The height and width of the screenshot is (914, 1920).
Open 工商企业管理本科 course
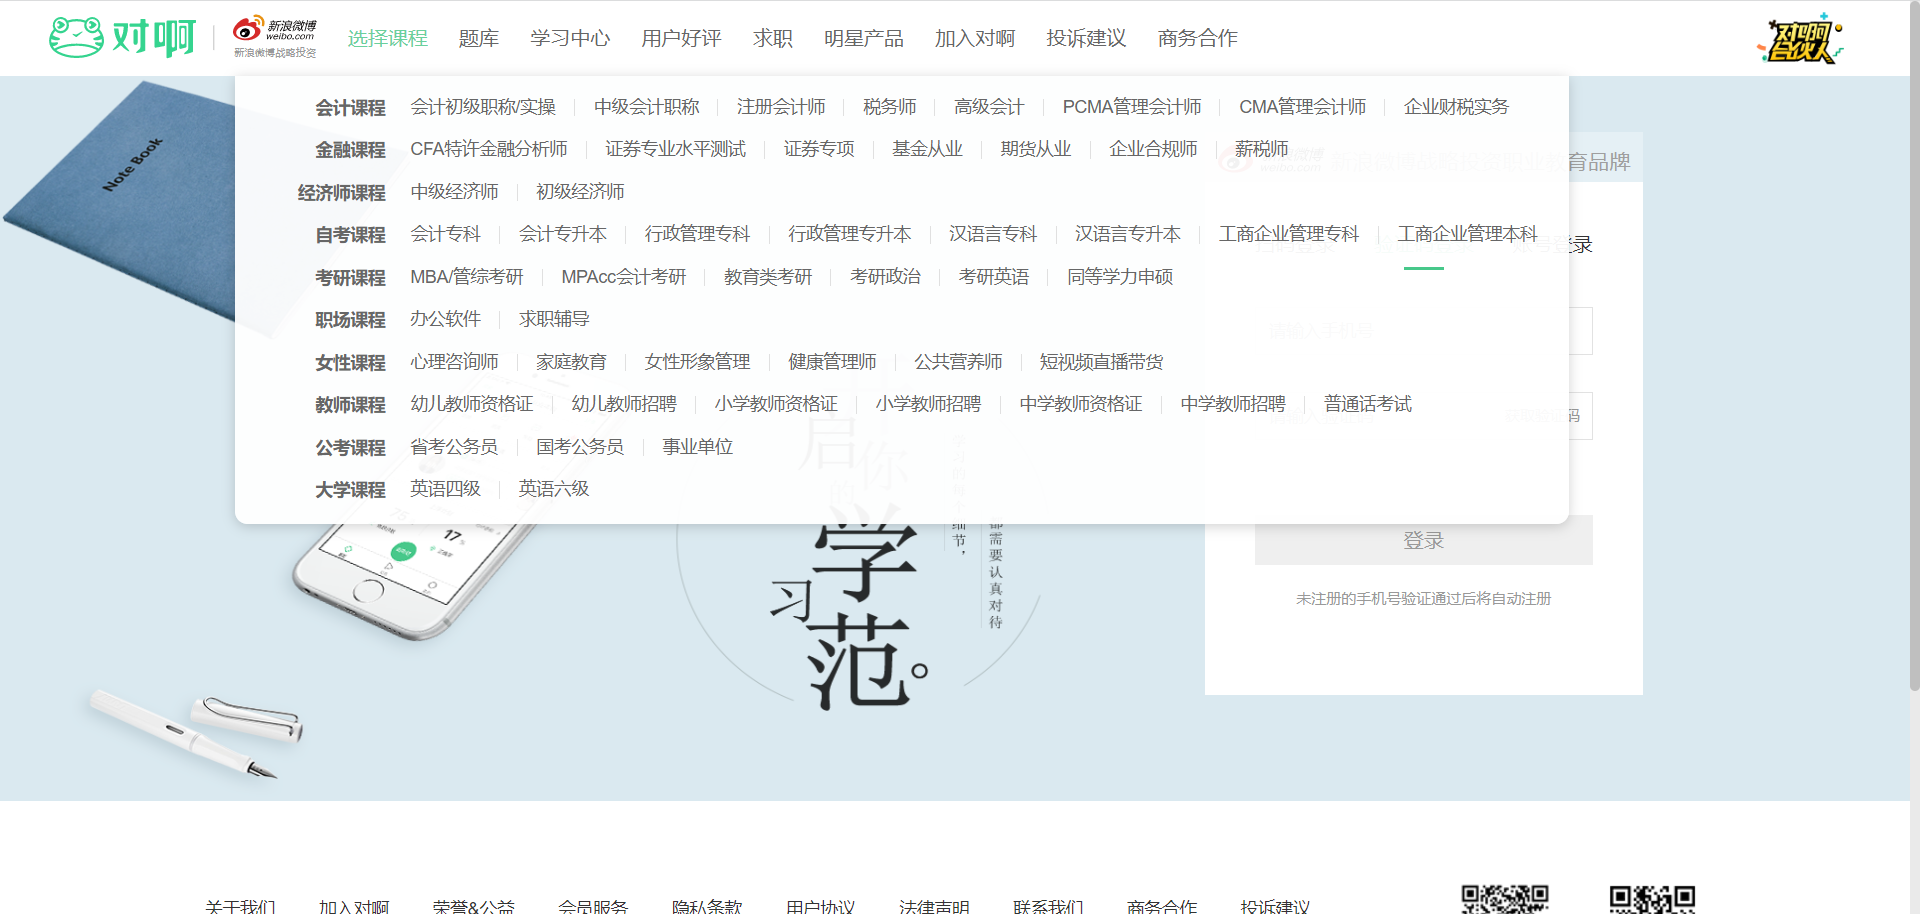(1467, 234)
